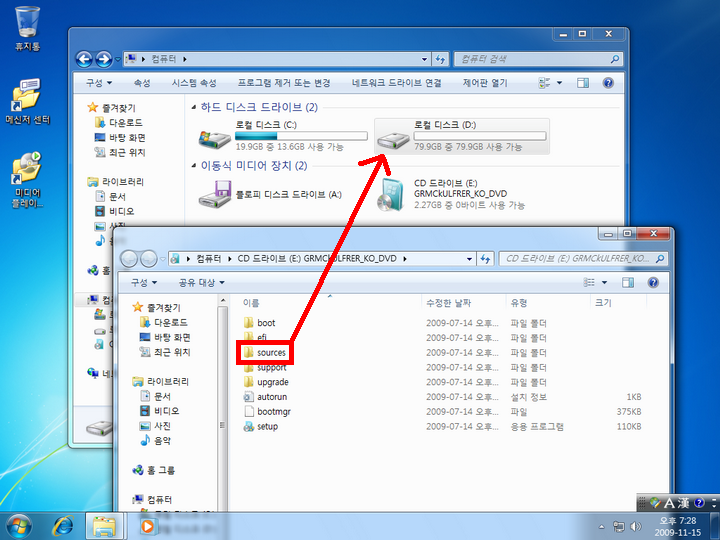Viewport: 720px width, 540px height.
Task: Select the bootmgr file
Action: [x=267, y=411]
